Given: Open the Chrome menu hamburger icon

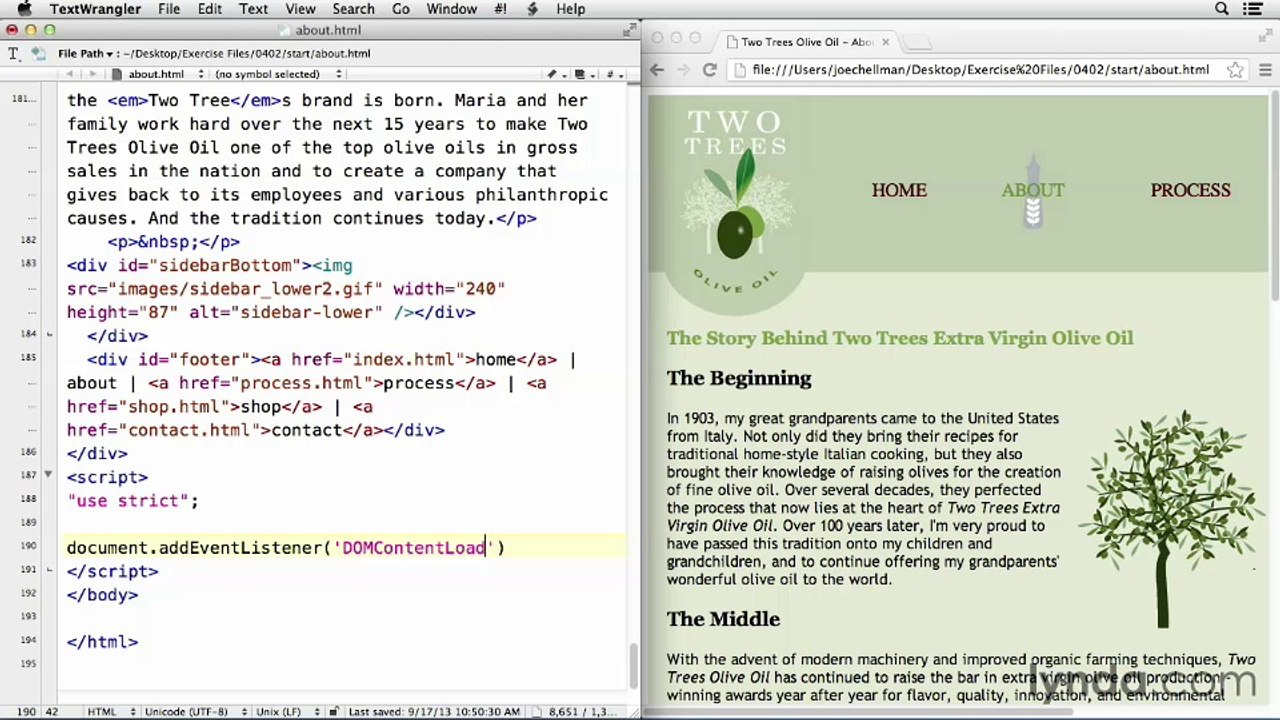Looking at the screenshot, I should point(1265,70).
